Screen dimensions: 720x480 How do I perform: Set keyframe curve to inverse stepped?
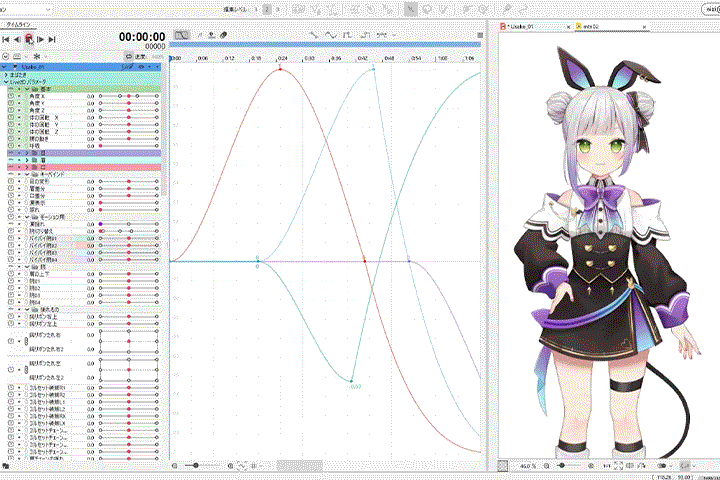365,35
